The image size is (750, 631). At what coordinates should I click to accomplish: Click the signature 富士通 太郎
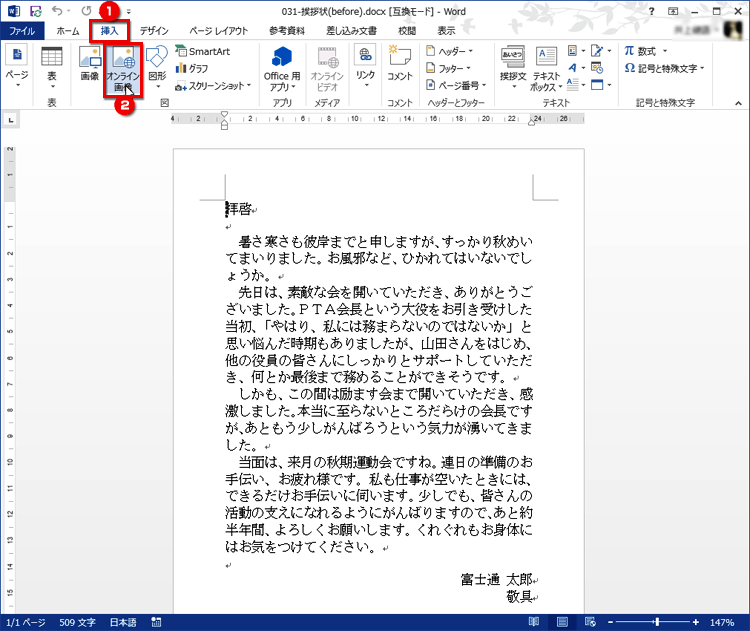[496, 579]
